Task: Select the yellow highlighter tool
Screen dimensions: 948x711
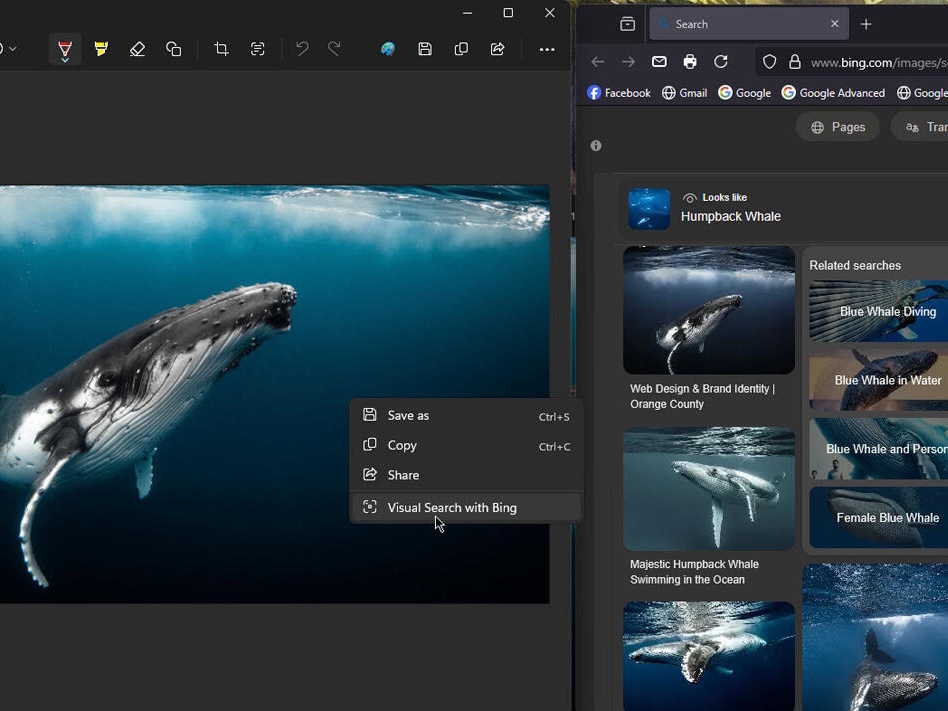Action: coord(101,49)
